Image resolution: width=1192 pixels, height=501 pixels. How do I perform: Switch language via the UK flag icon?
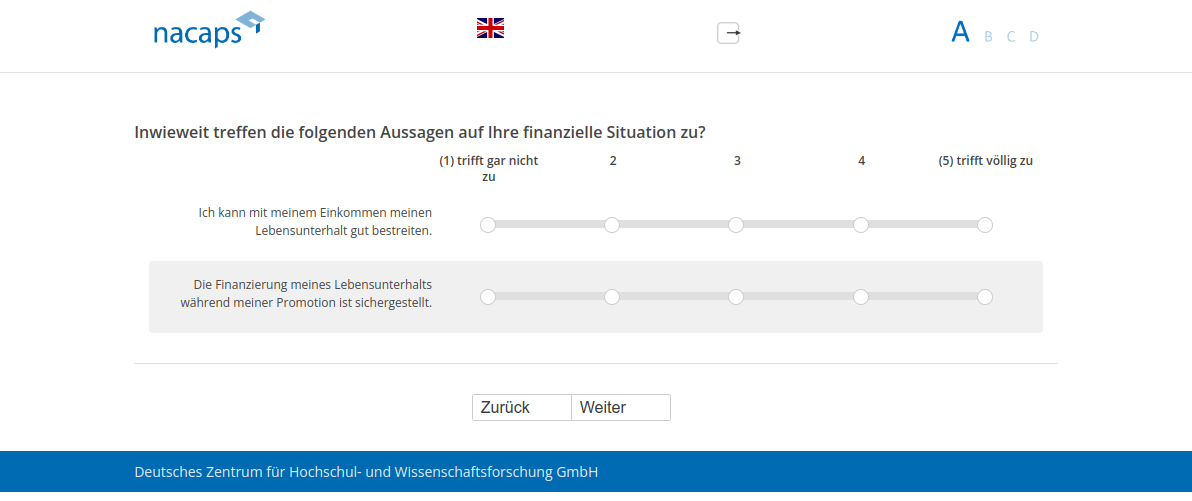[490, 28]
